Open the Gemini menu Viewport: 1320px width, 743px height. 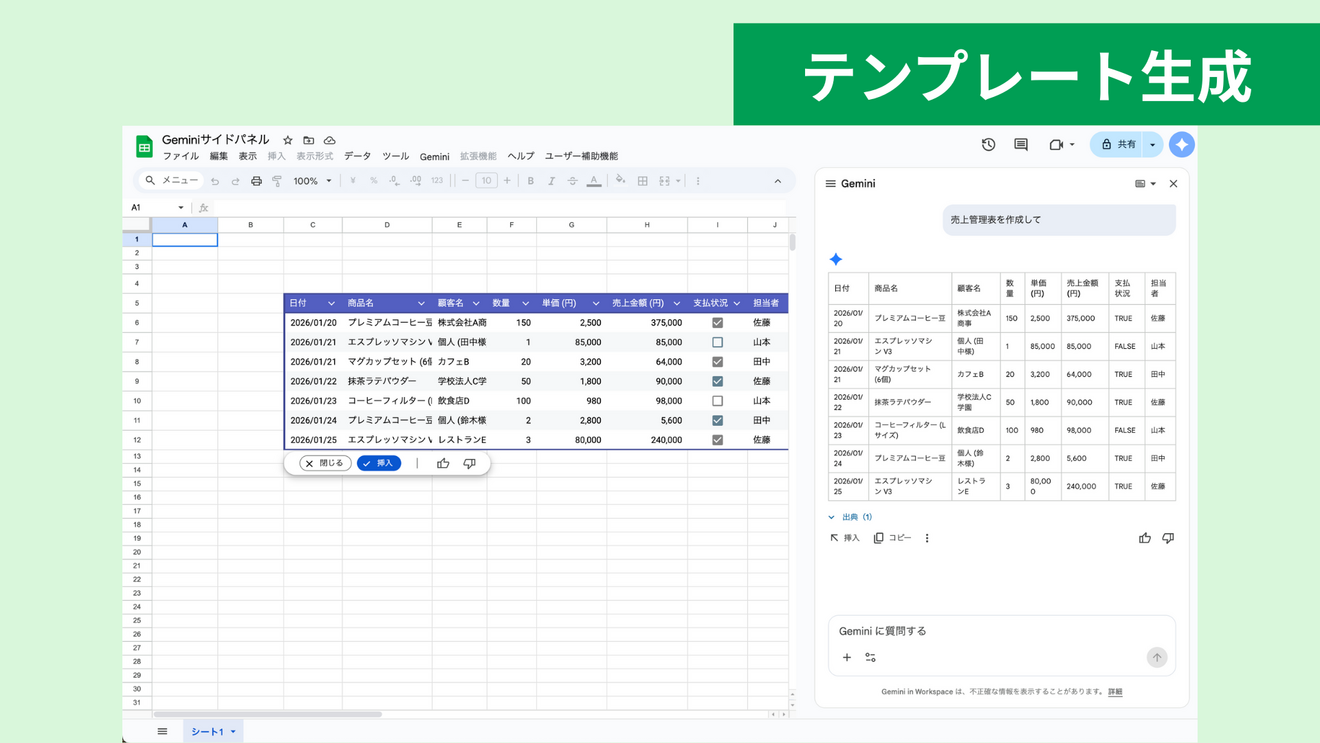click(x=434, y=157)
